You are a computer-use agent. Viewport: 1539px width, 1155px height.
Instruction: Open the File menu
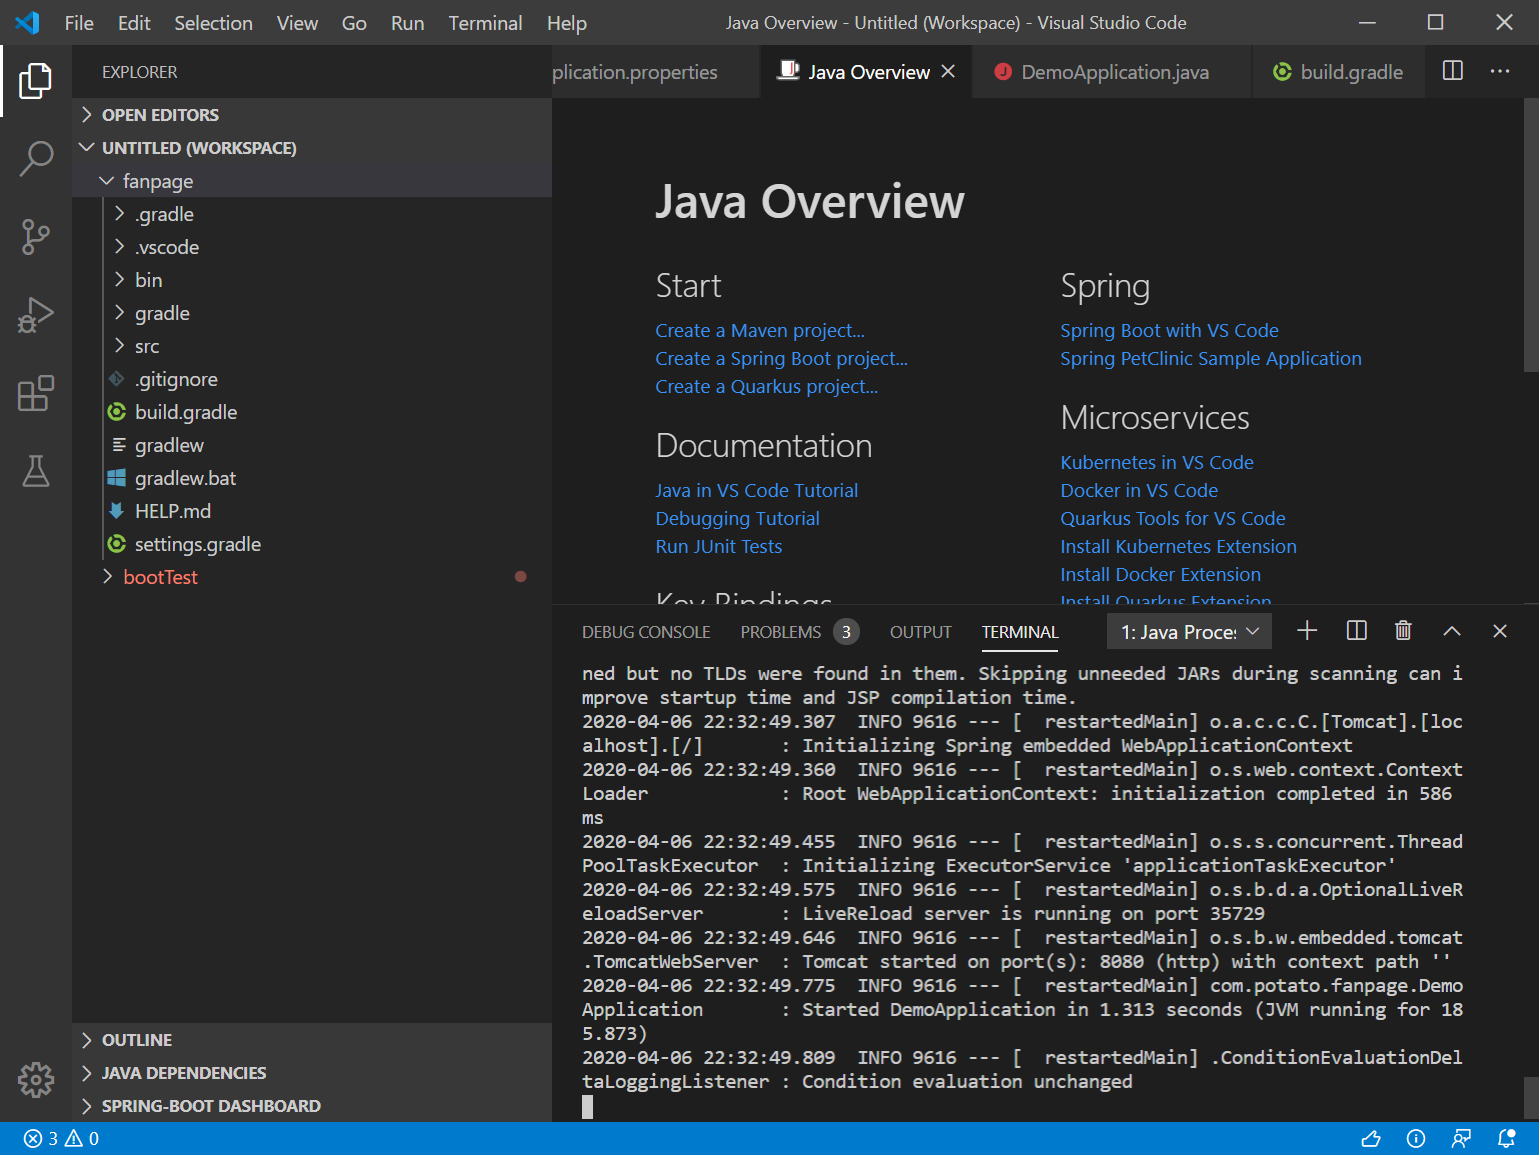79,23
